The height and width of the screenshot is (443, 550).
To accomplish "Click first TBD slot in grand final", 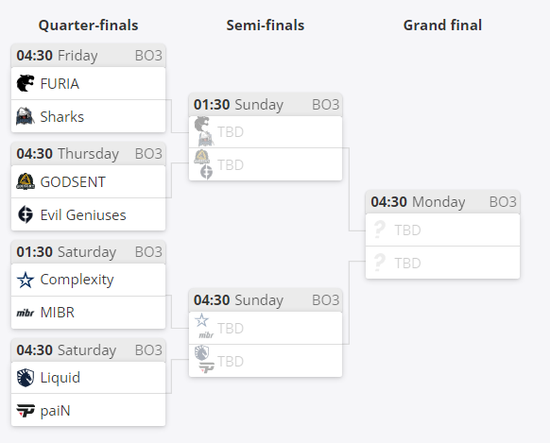I will pyautogui.click(x=443, y=230).
